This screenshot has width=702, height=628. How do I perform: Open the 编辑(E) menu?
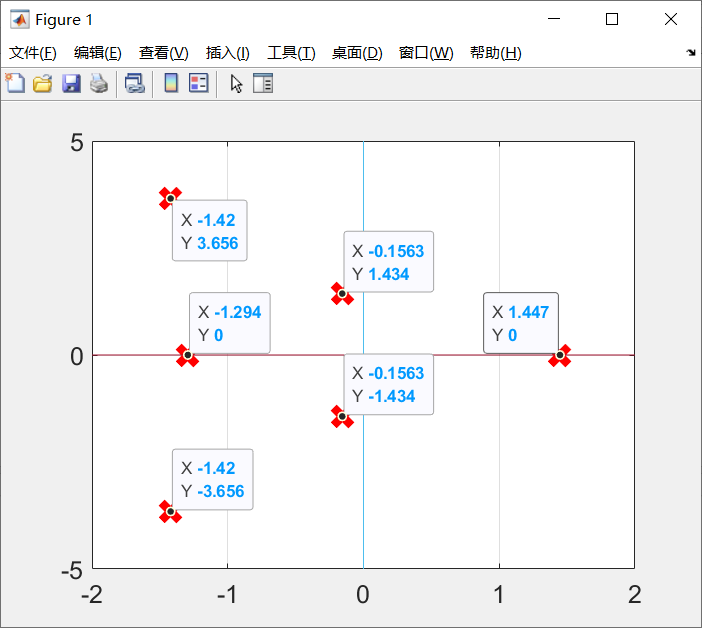point(98,53)
